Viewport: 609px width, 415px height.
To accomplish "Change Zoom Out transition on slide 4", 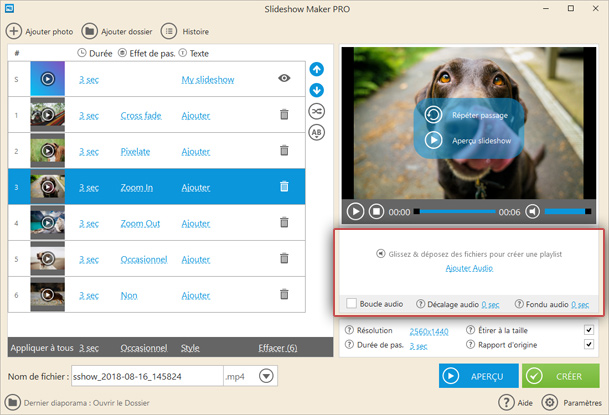I will click(x=140, y=224).
